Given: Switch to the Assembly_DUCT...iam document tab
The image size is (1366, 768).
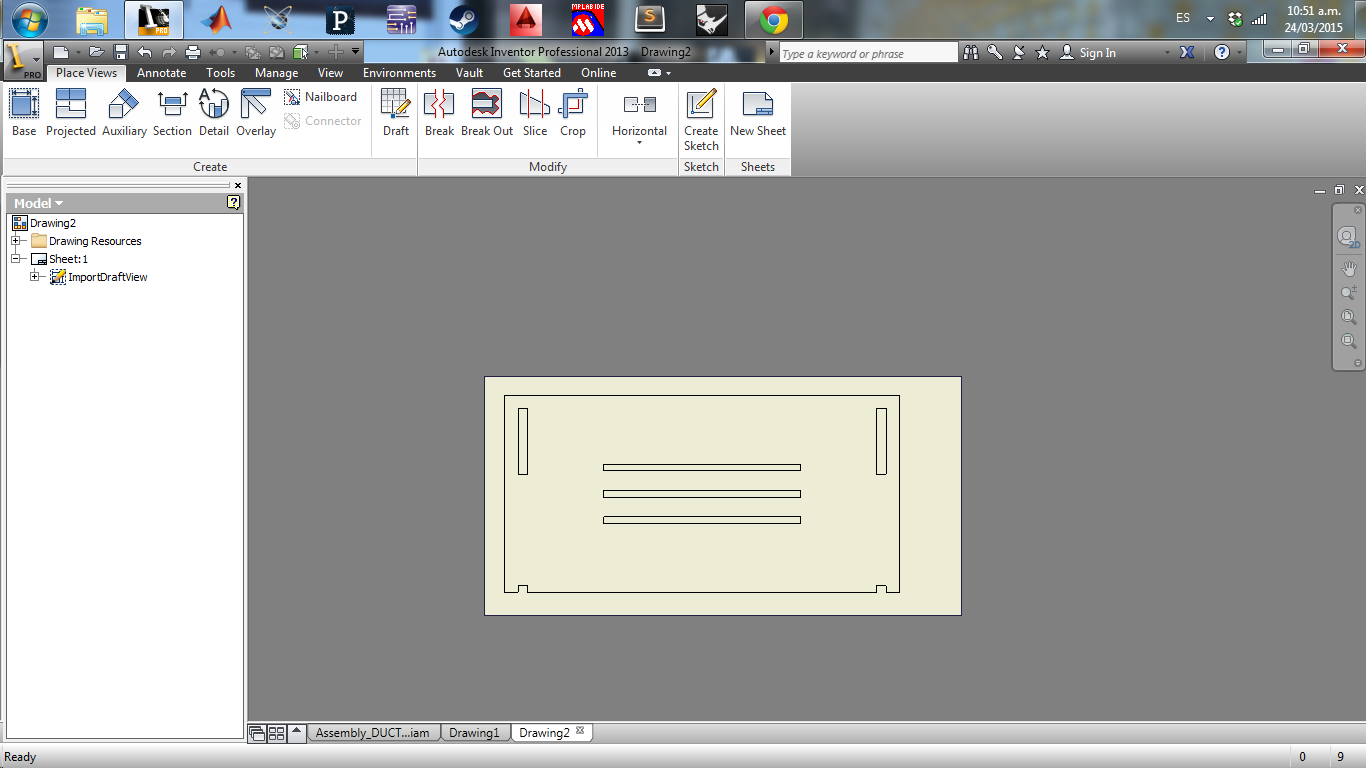Looking at the screenshot, I should [373, 733].
